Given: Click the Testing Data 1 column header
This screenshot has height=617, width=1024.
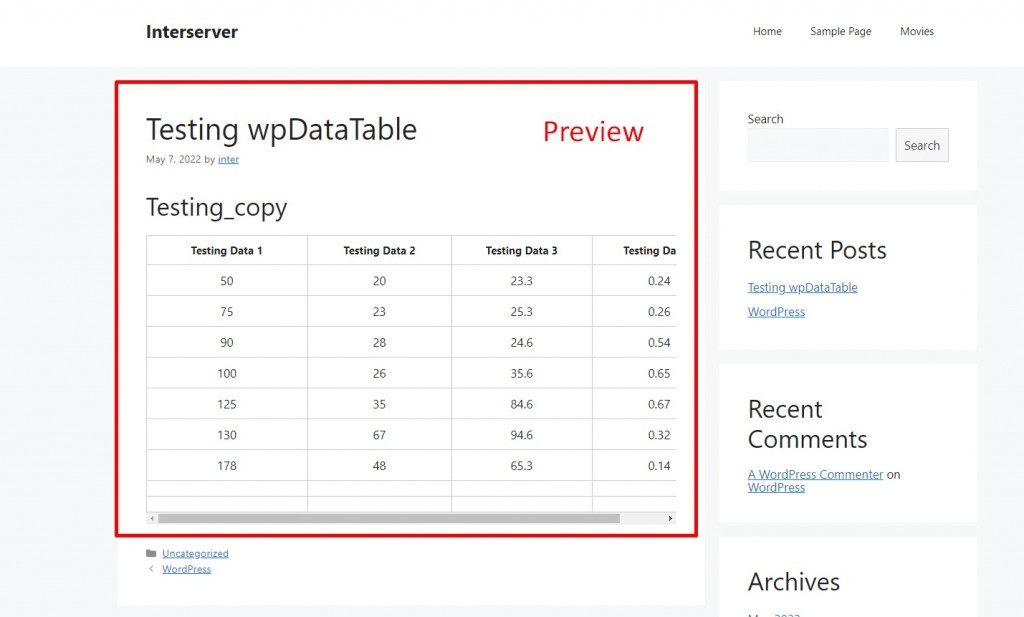Looking at the screenshot, I should [x=227, y=250].
